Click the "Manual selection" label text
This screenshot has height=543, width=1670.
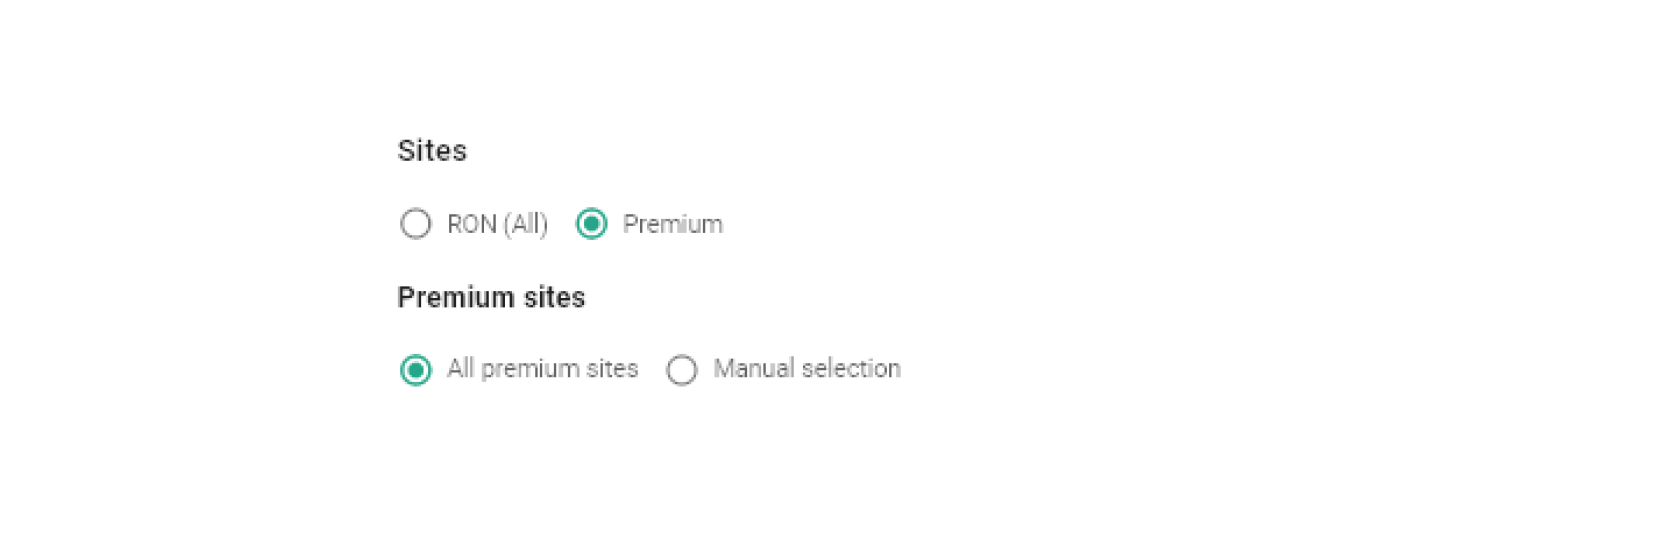(806, 369)
